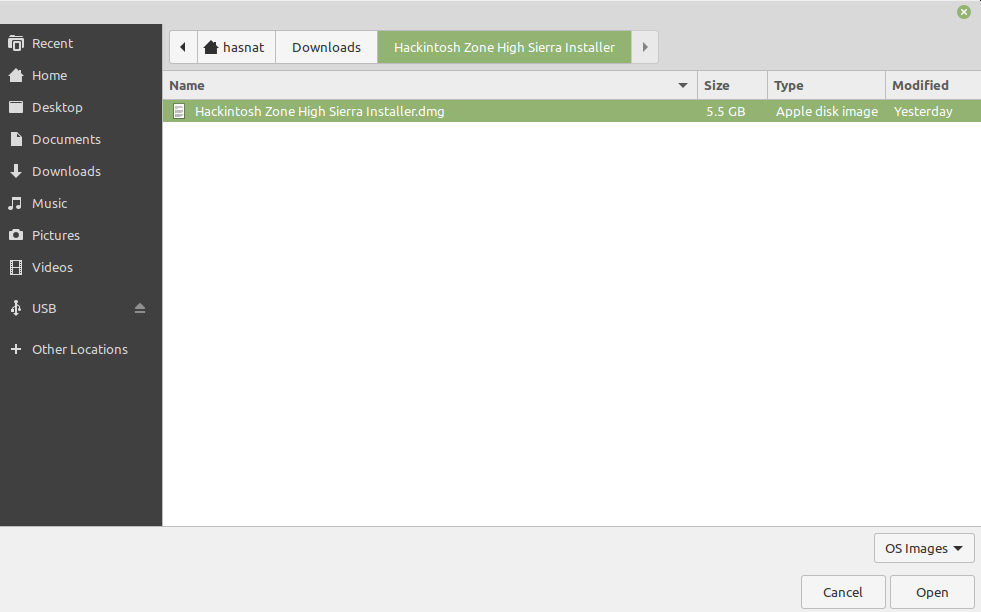Sort files by Size column
Screen dimensions: 981x612
coord(732,85)
